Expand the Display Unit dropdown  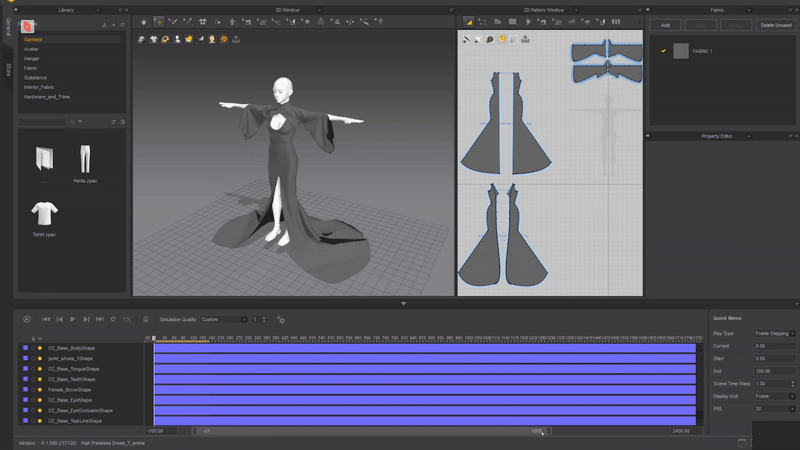click(776, 396)
